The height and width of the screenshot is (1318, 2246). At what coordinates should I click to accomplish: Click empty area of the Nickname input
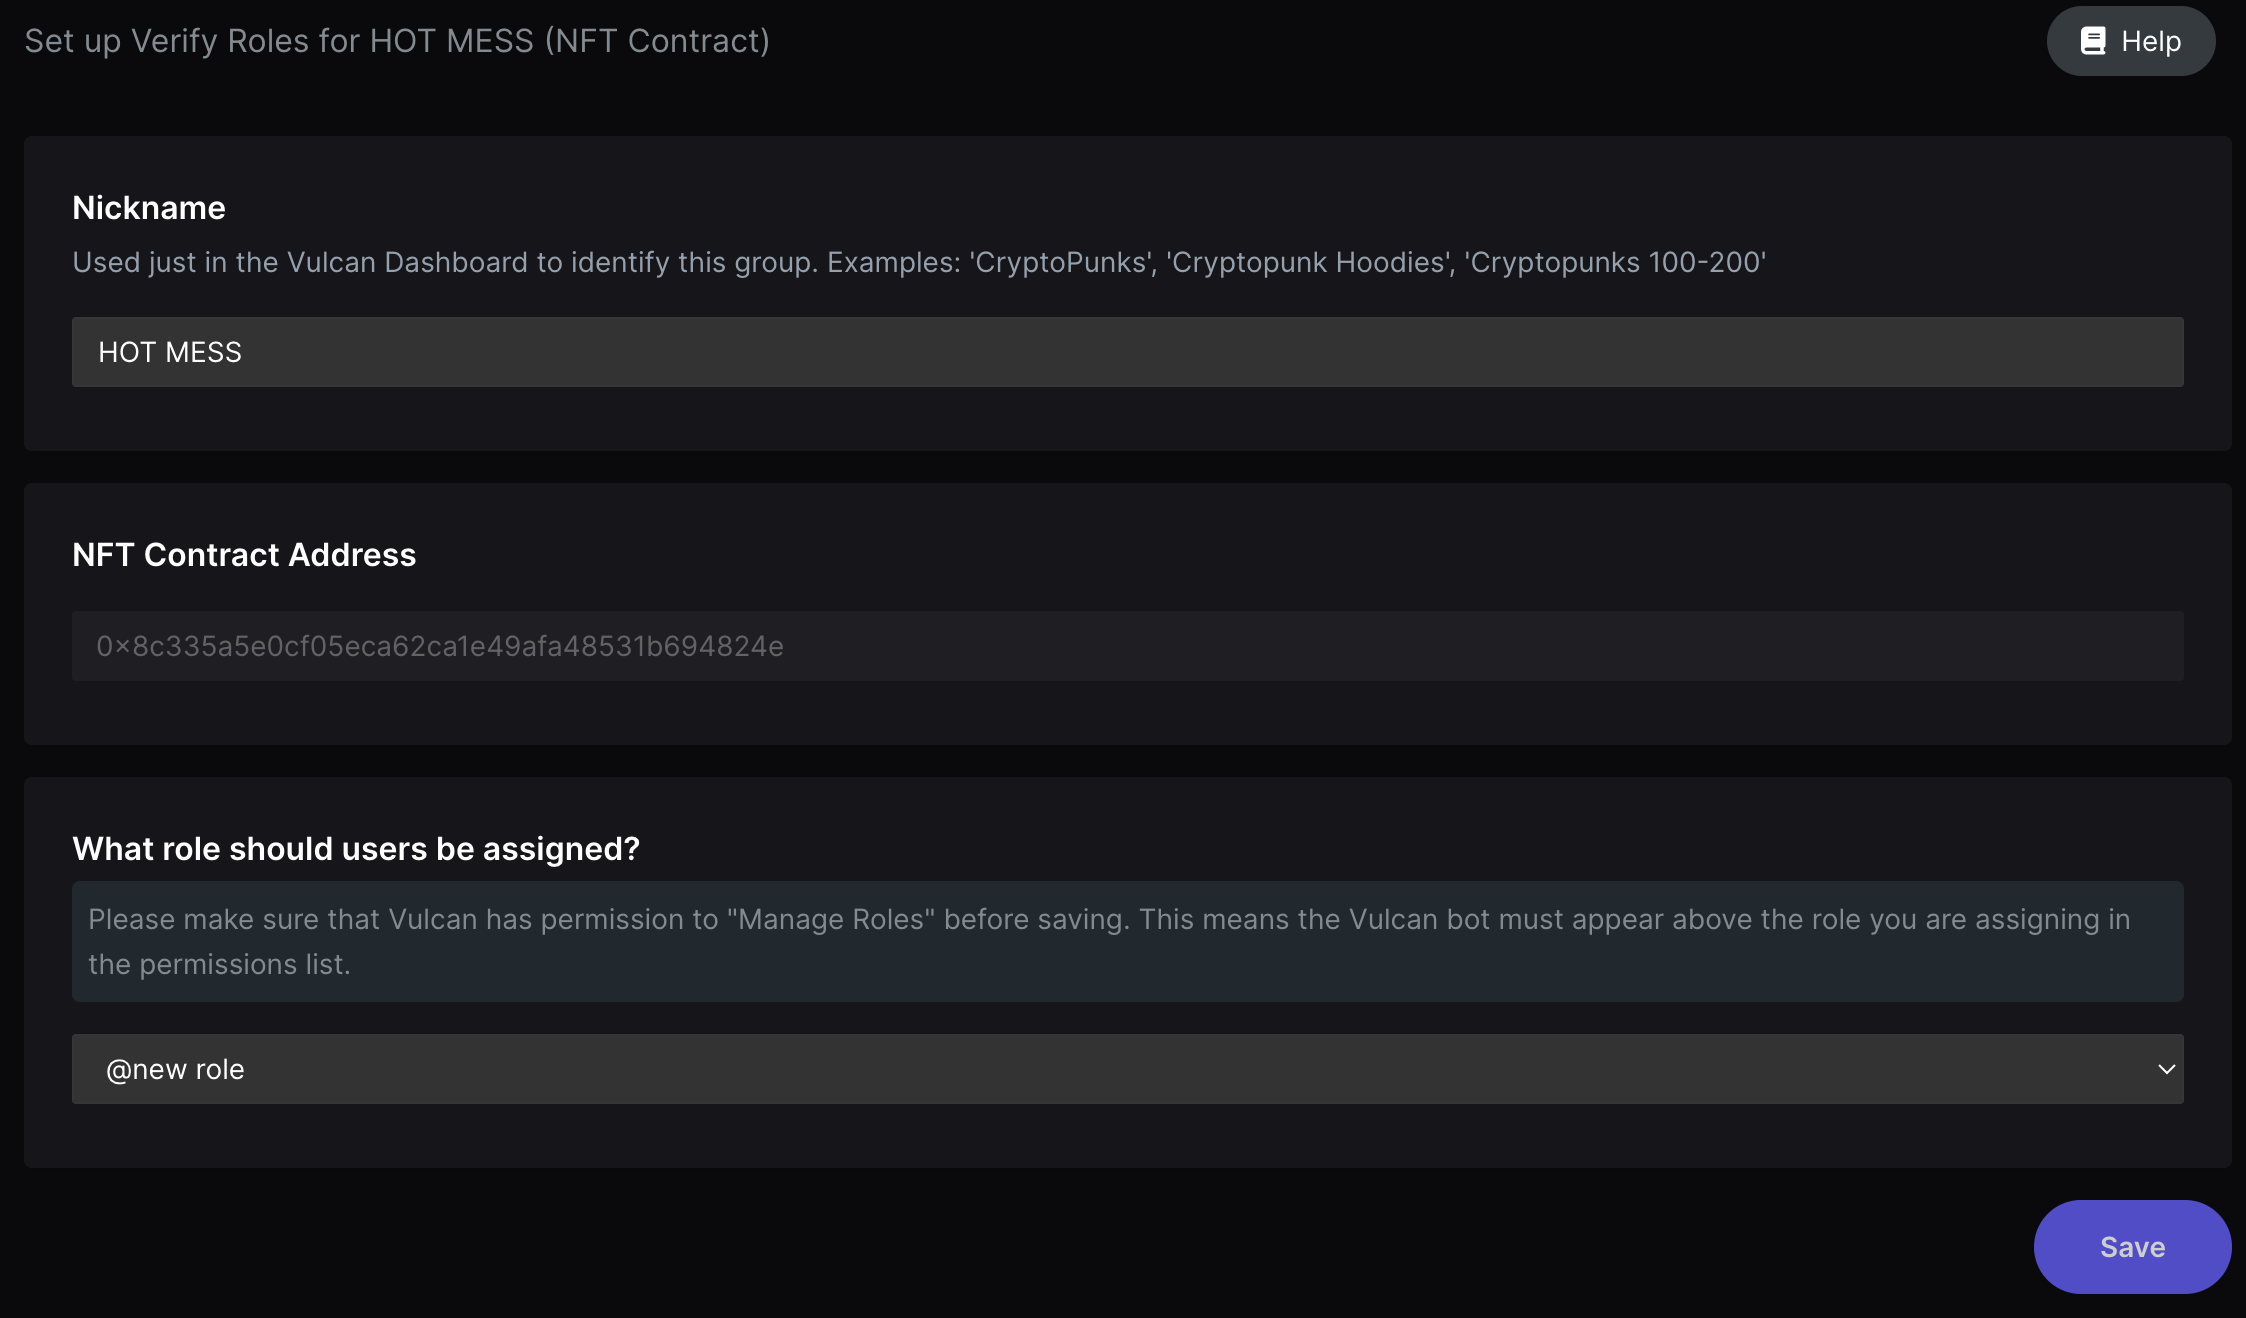click(1200, 352)
